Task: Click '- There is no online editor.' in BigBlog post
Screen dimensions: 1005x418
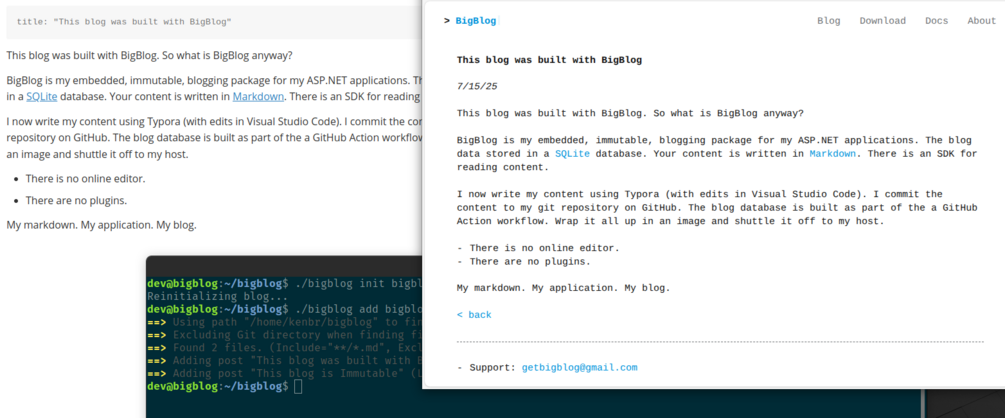Action: pos(538,248)
